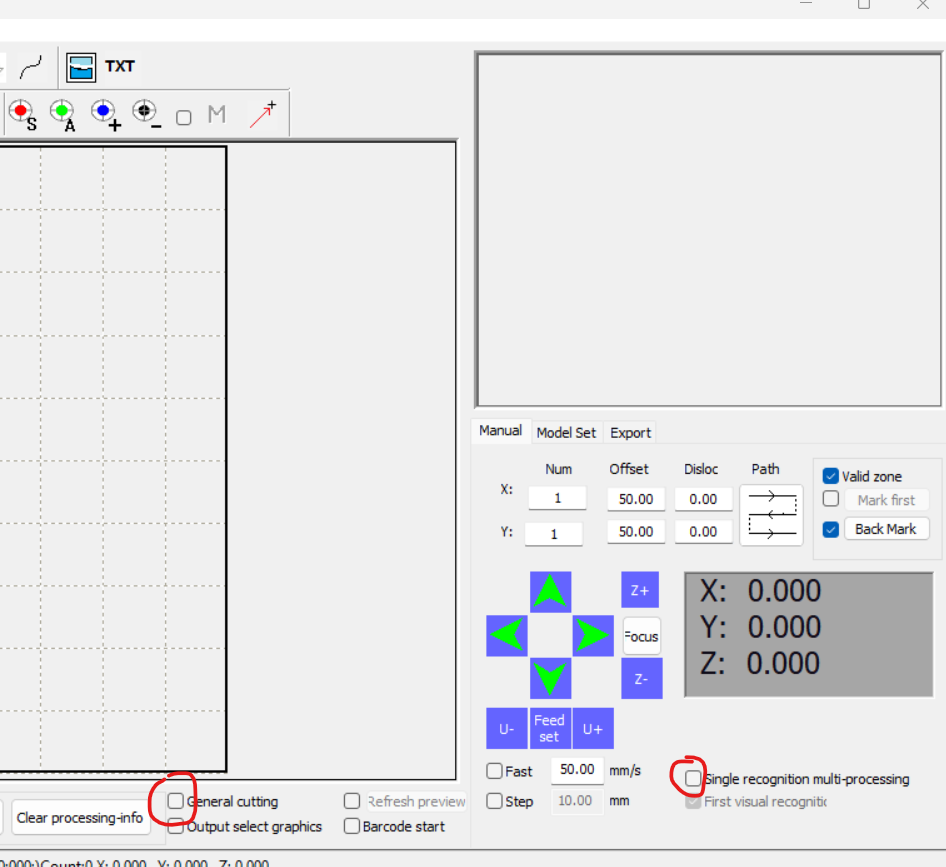Screen dimensions: 946x867
Task: Click the Focus button
Action: [x=641, y=636]
